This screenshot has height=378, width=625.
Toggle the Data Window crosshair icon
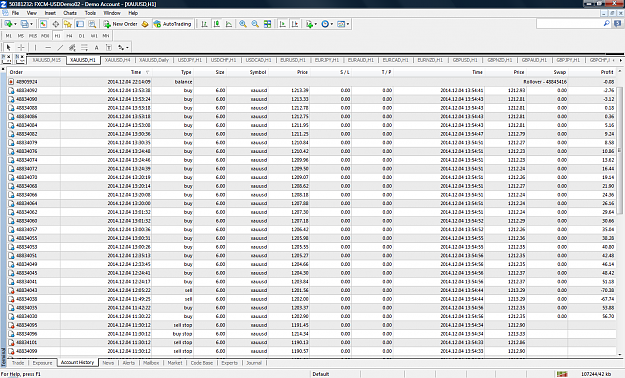coord(55,24)
